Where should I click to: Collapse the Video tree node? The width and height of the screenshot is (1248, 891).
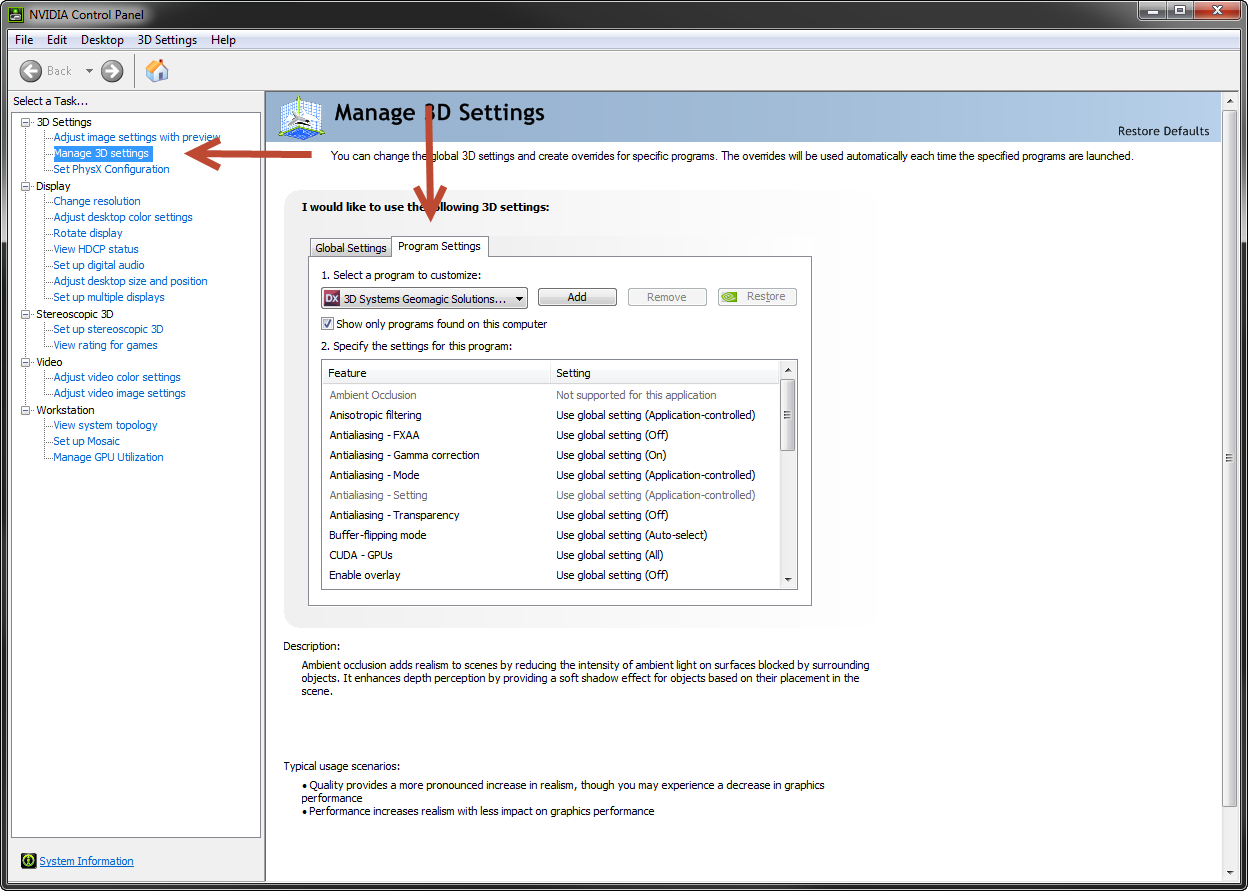pos(26,362)
